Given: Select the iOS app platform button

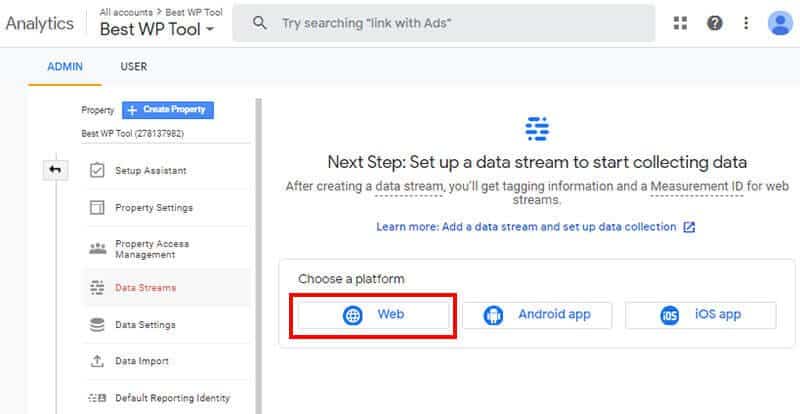Looking at the screenshot, I should click(701, 315).
